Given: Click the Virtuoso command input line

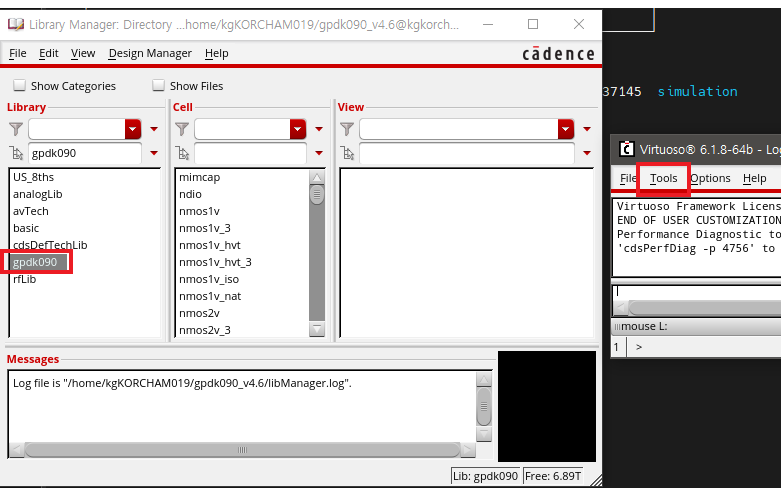Looking at the screenshot, I should point(696,291).
